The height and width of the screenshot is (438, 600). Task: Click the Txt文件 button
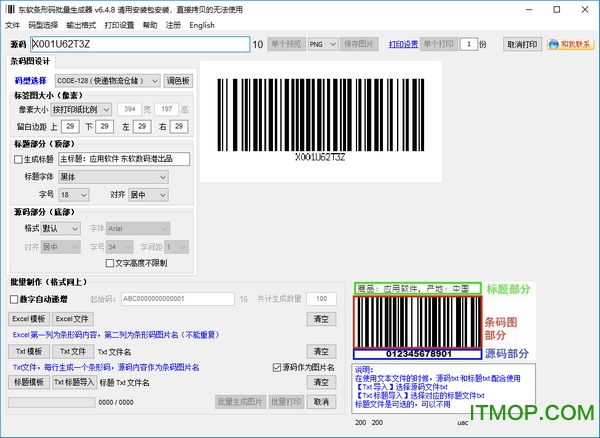(x=73, y=352)
